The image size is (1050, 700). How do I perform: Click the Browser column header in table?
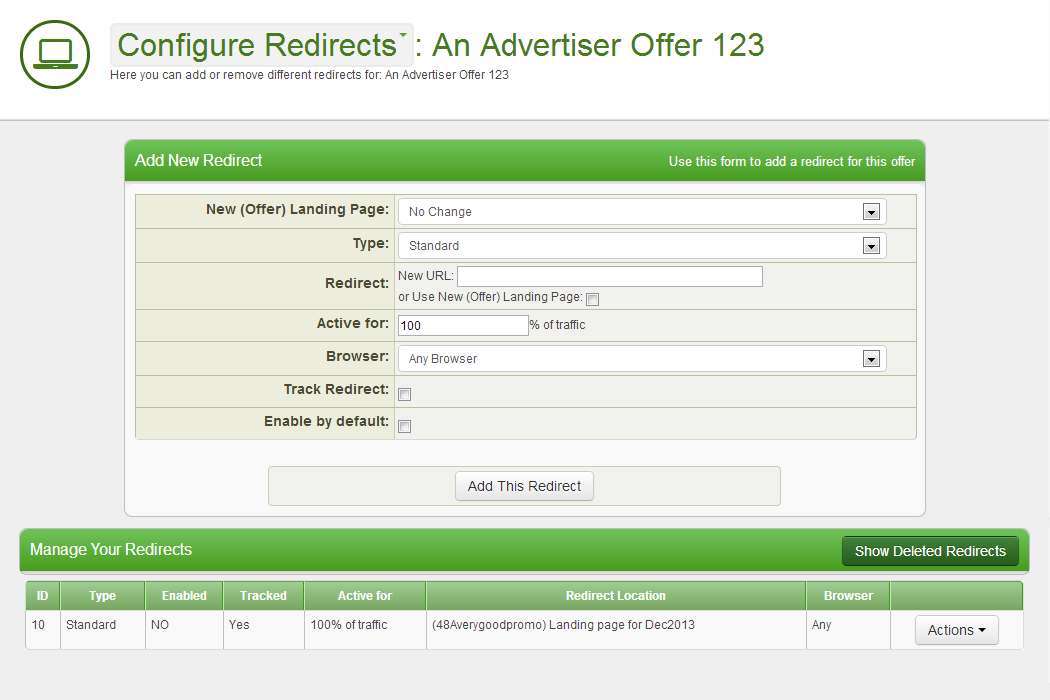tap(848, 596)
